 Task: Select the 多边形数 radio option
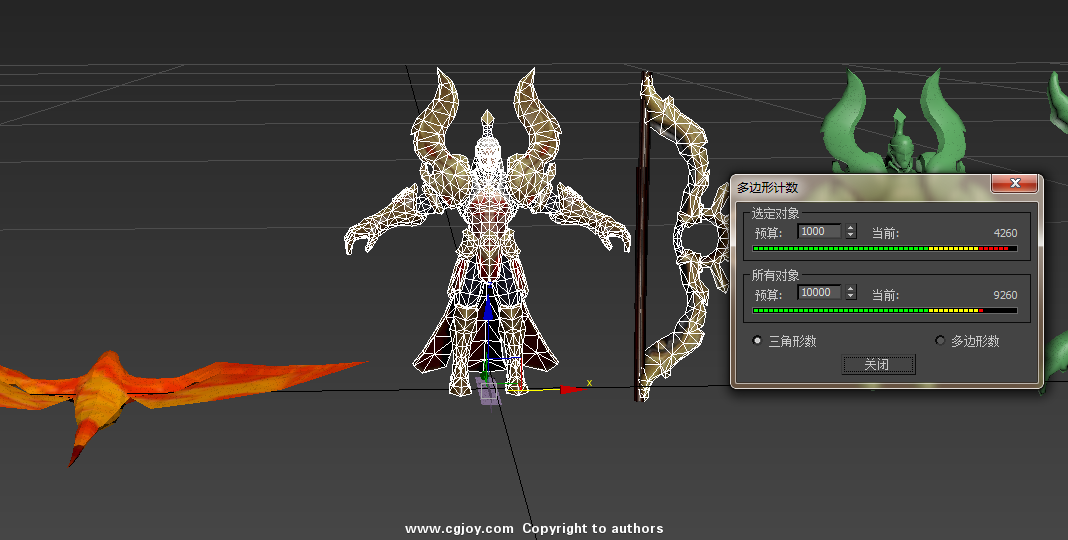pyautogui.click(x=940, y=341)
